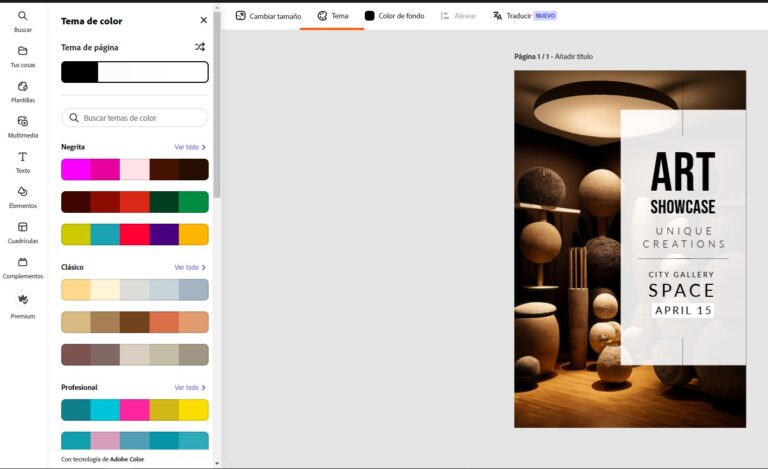Shuffle the page theme colors
The height and width of the screenshot is (469, 768).
pos(199,47)
